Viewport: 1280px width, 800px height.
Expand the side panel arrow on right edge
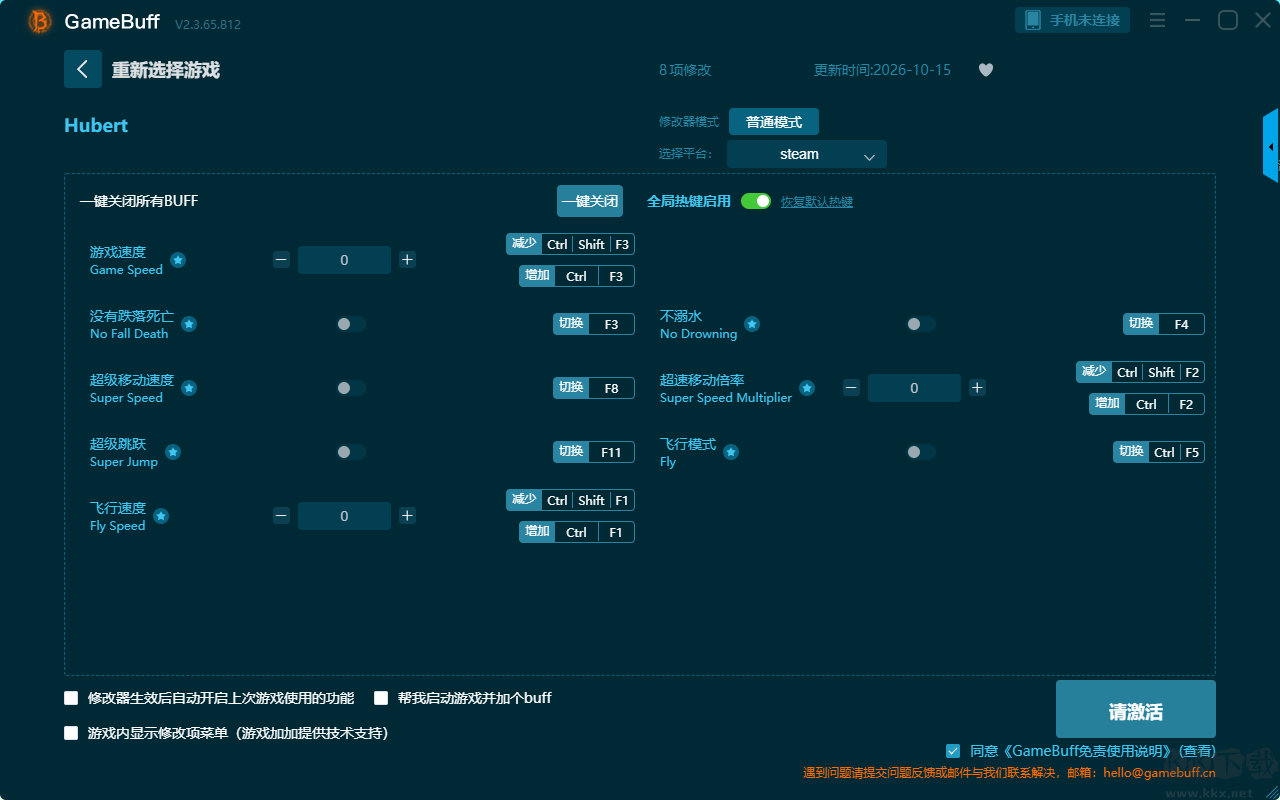1271,146
